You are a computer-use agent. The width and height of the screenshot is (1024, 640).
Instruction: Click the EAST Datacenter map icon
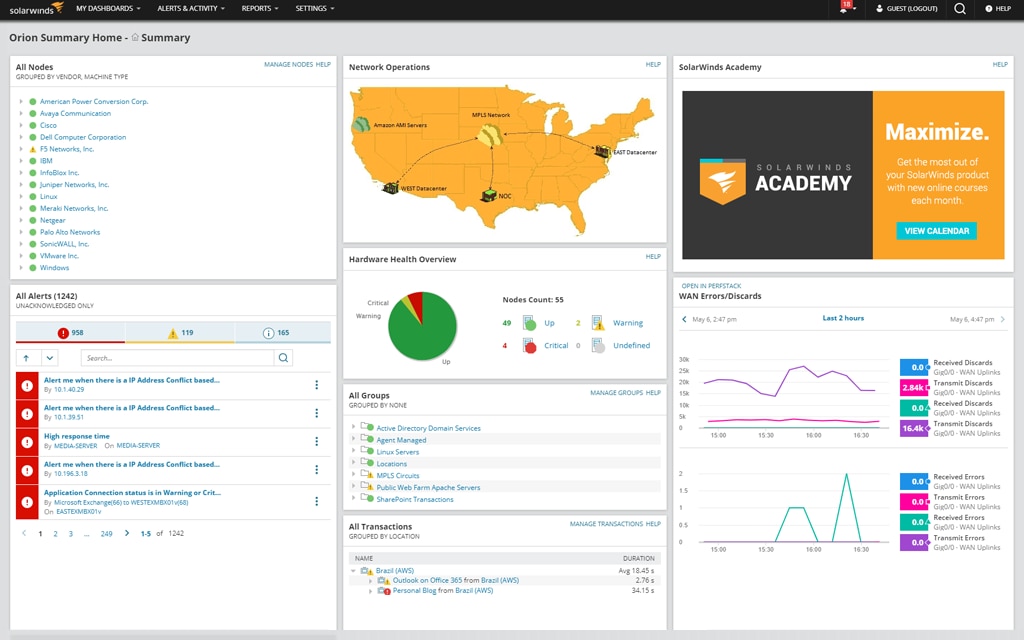pyautogui.click(x=602, y=151)
